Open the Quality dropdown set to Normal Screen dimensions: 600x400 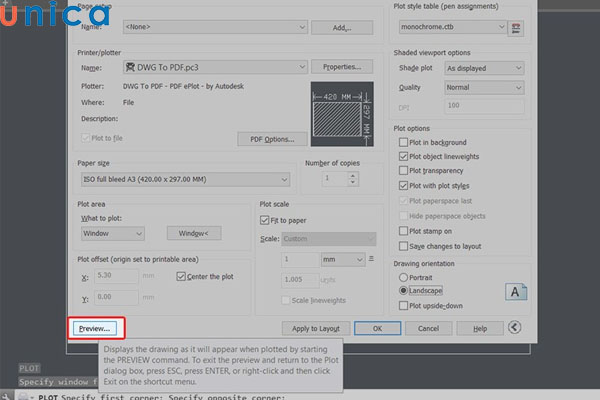[484, 87]
